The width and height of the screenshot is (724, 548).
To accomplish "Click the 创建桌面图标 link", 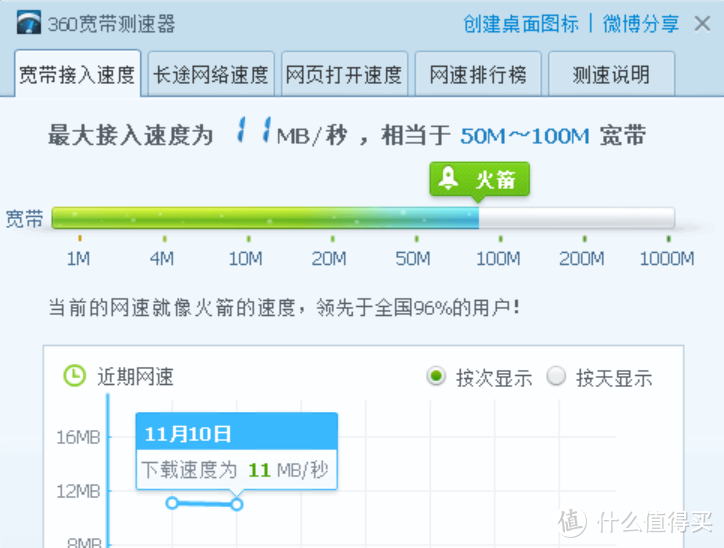I will pos(522,23).
